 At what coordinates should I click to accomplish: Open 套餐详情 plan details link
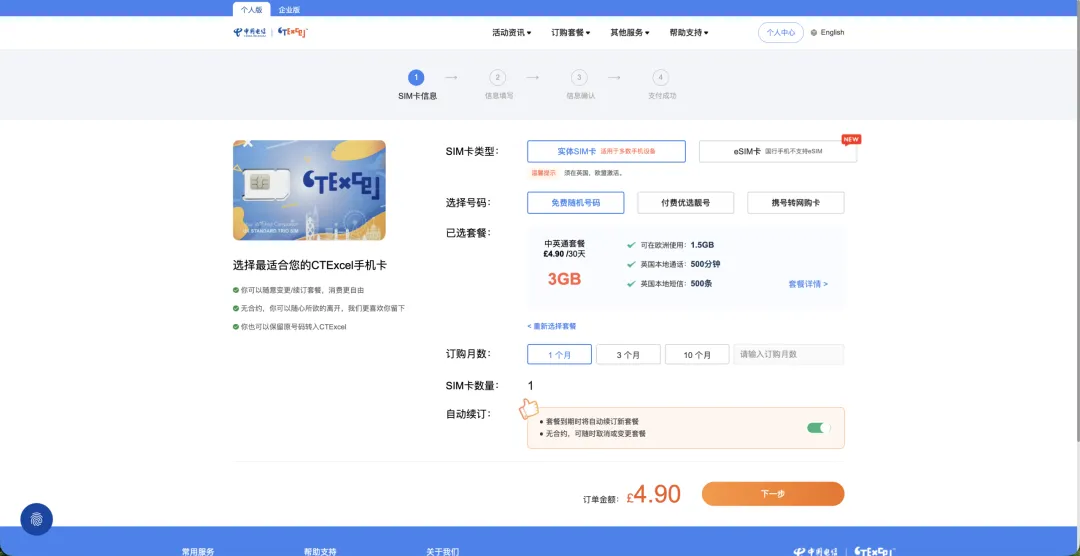[x=808, y=284]
